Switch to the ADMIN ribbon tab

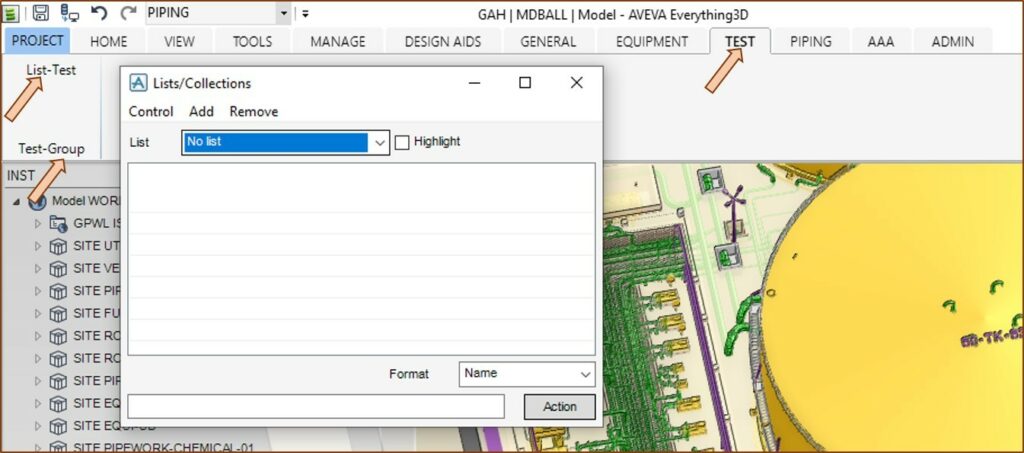tap(952, 42)
